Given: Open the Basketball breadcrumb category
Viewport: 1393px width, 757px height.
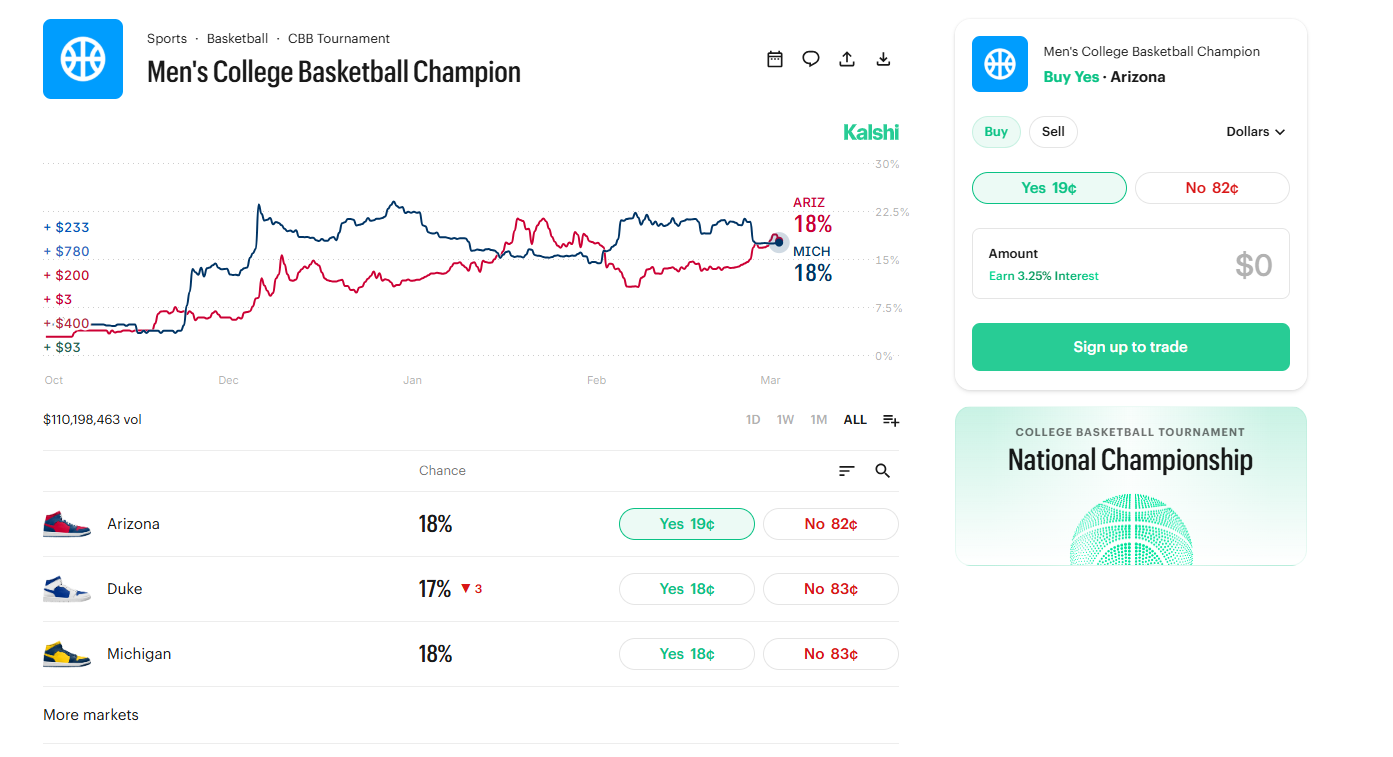Looking at the screenshot, I should [237, 38].
